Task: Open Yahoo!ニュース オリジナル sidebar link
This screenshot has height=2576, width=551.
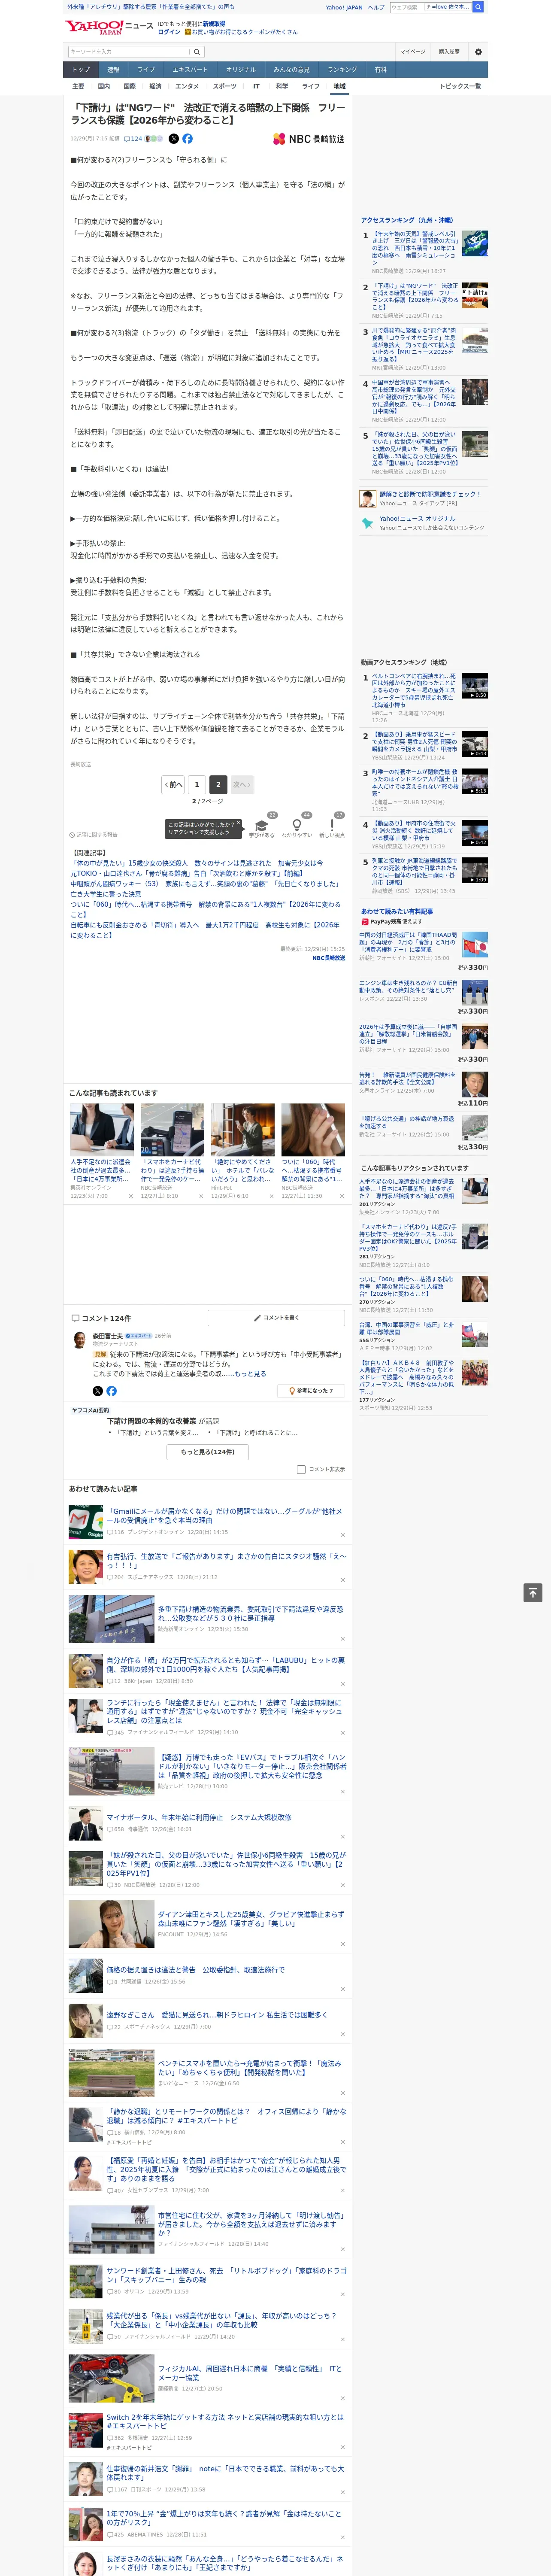Action: click(x=417, y=519)
